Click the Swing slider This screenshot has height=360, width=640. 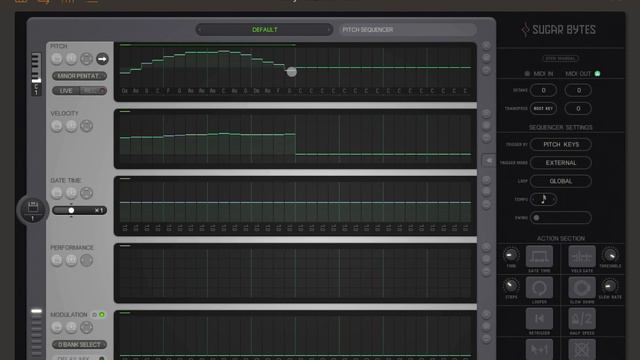561,218
